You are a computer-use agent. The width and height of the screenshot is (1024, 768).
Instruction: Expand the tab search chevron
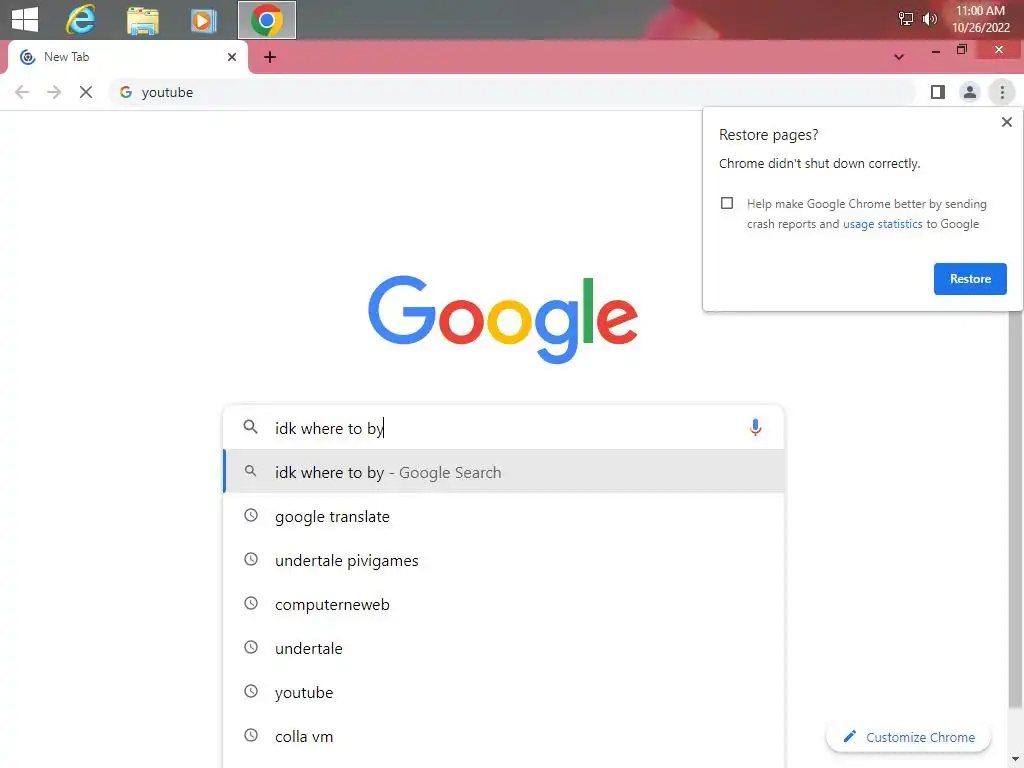[899, 57]
